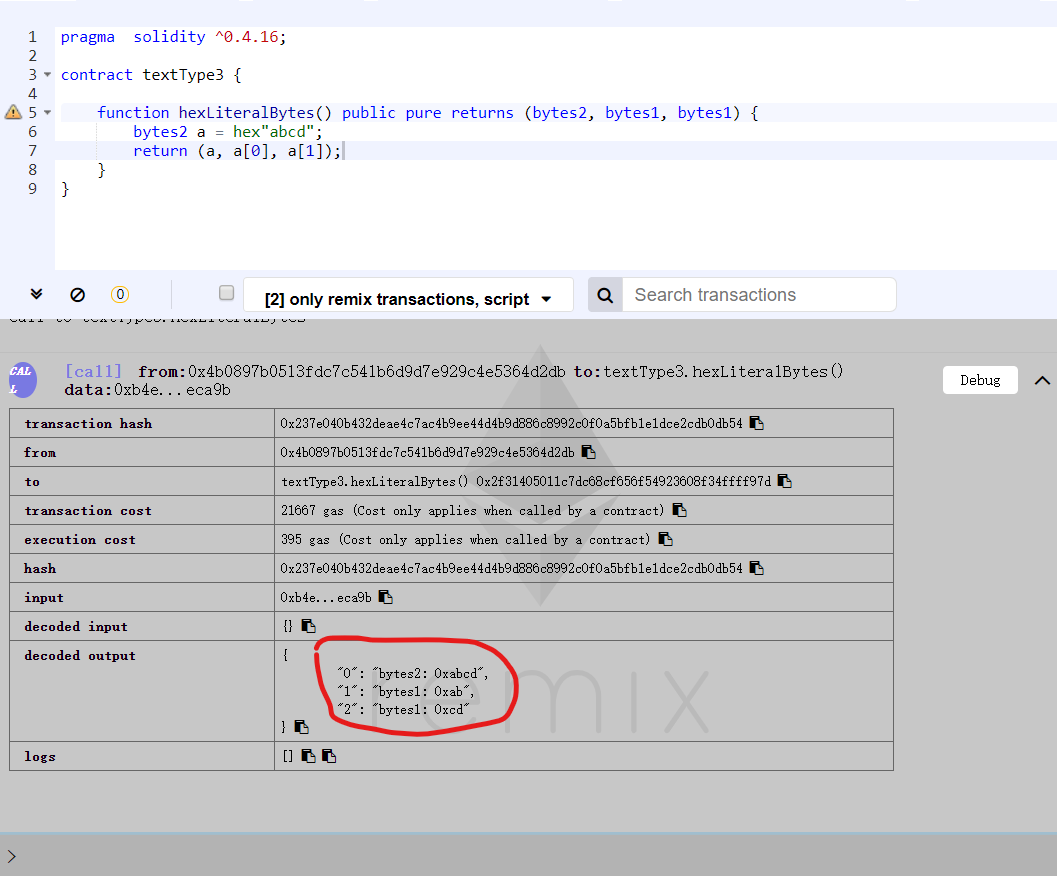Click the bytes2: 0xabcd output line
The image size is (1057, 876).
[x=413, y=673]
